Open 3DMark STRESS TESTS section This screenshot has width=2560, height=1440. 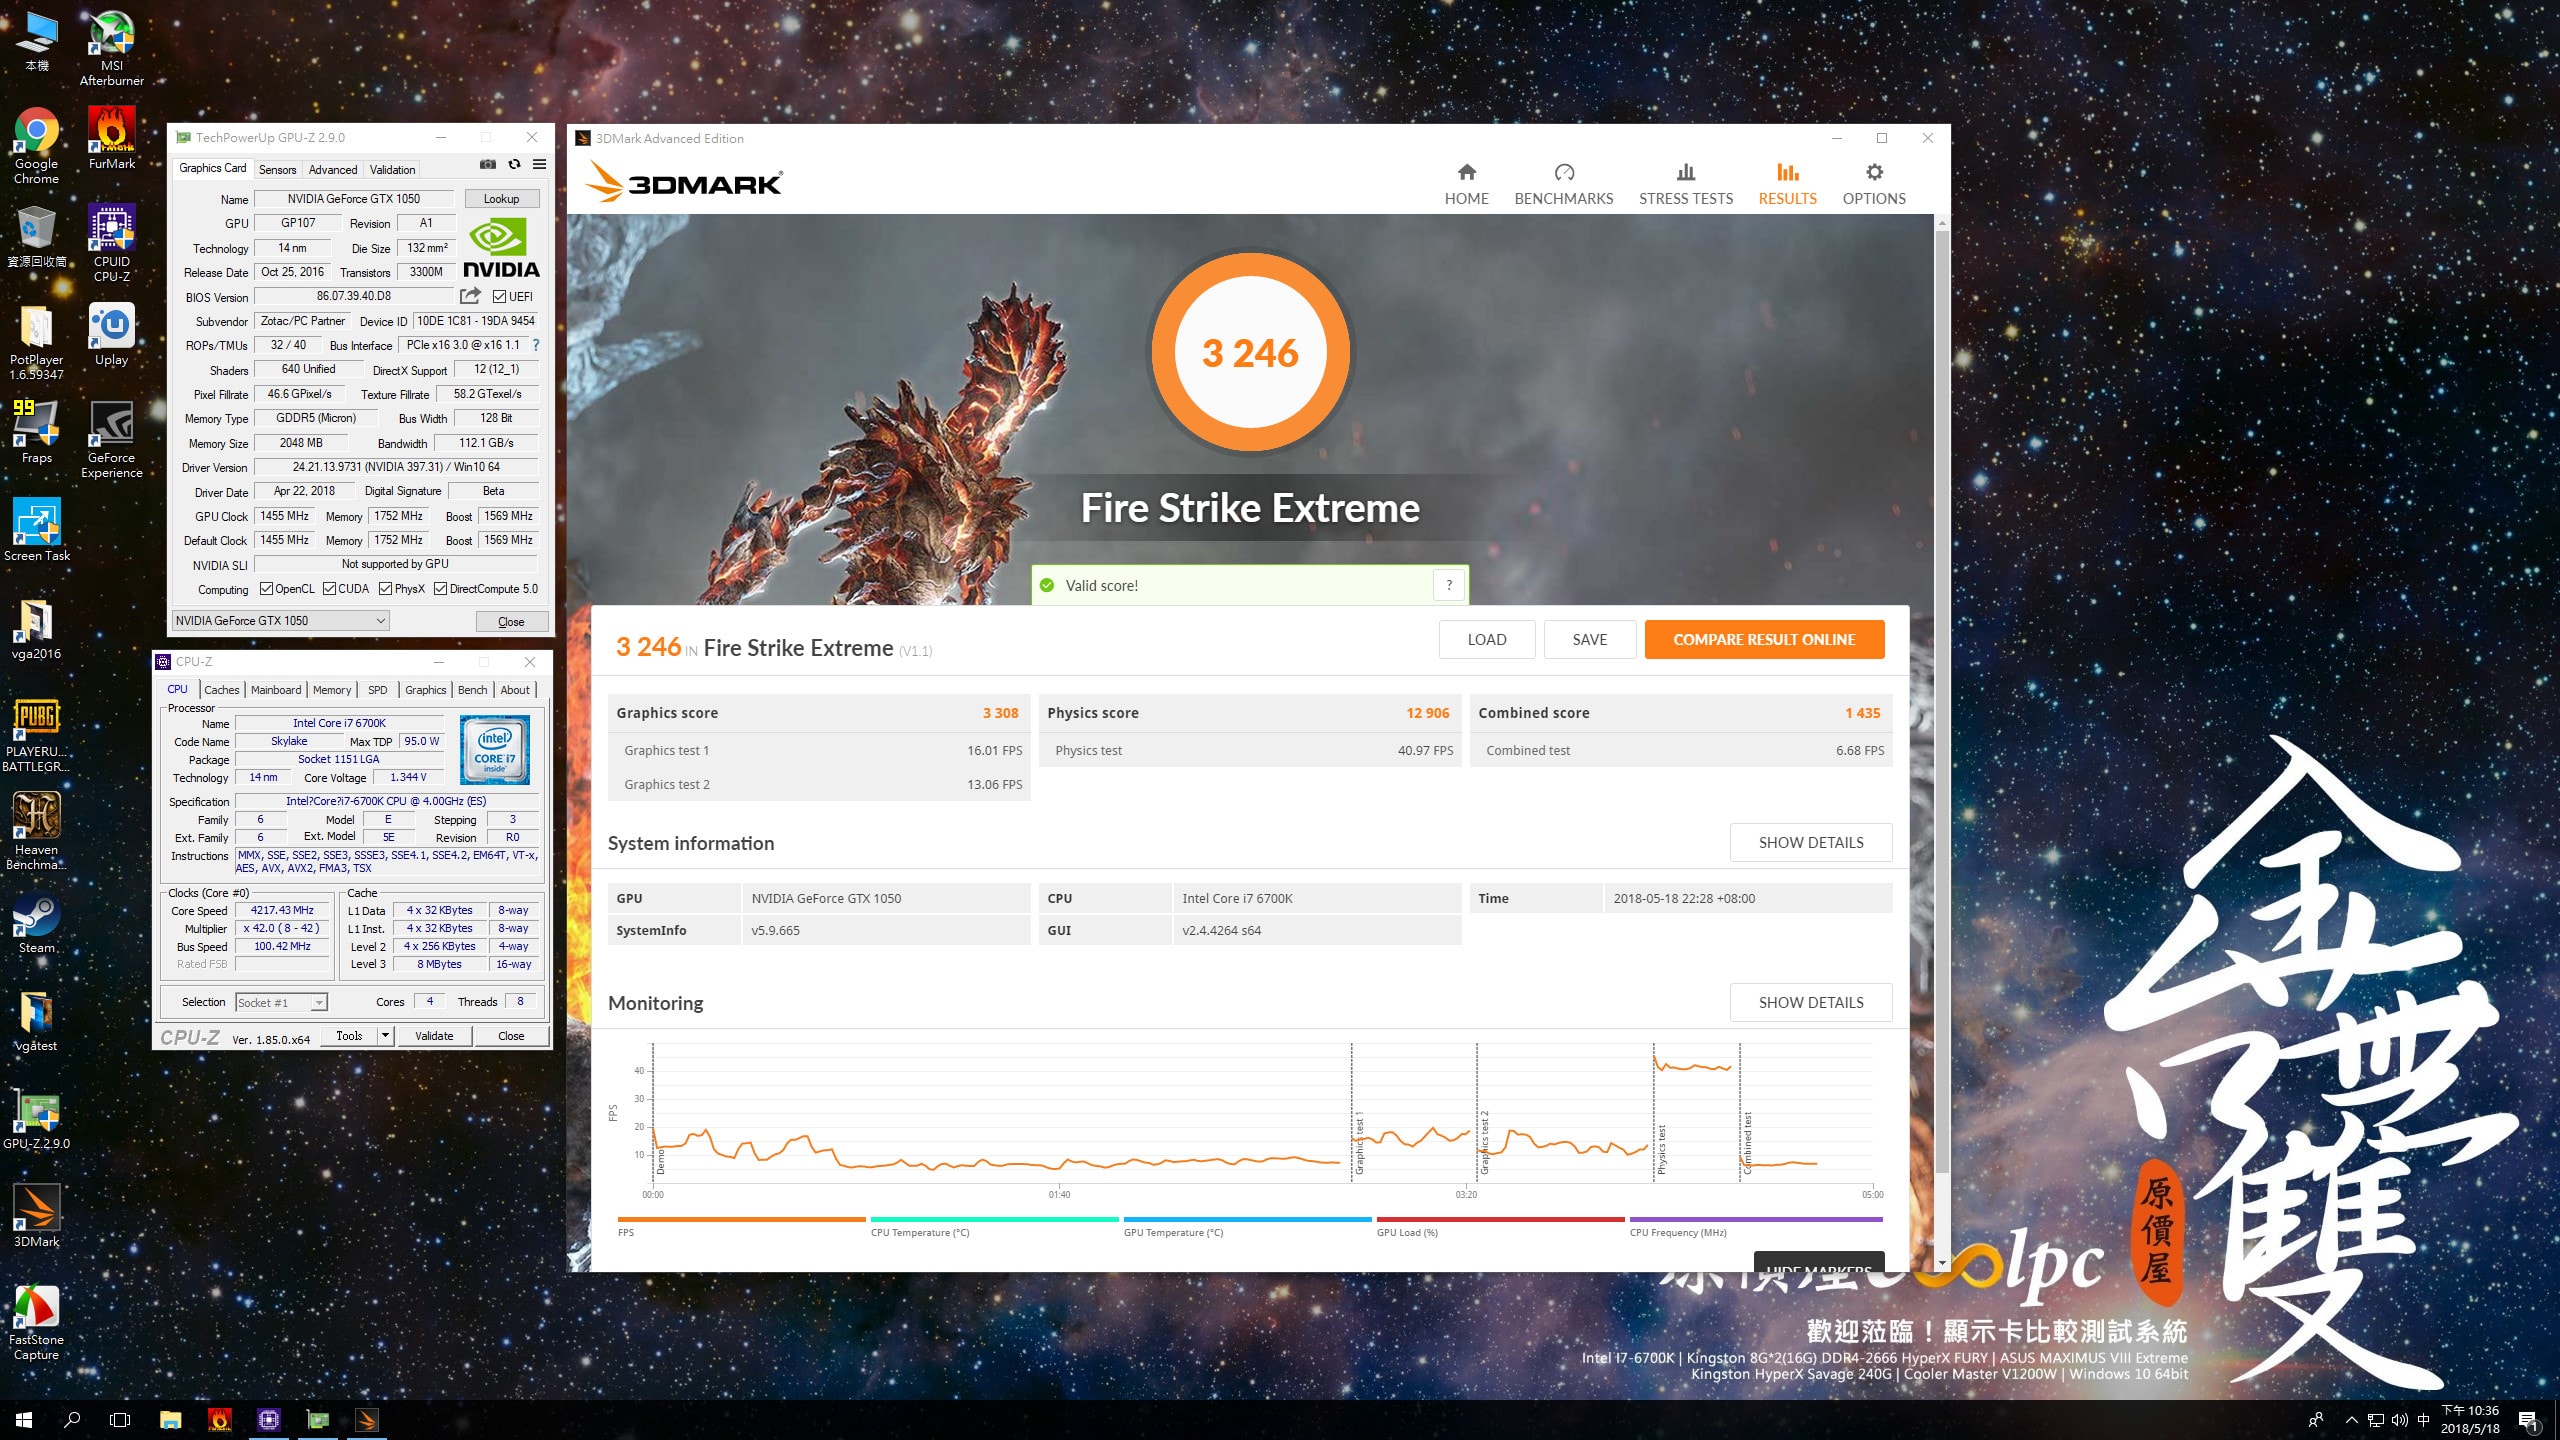1685,185
